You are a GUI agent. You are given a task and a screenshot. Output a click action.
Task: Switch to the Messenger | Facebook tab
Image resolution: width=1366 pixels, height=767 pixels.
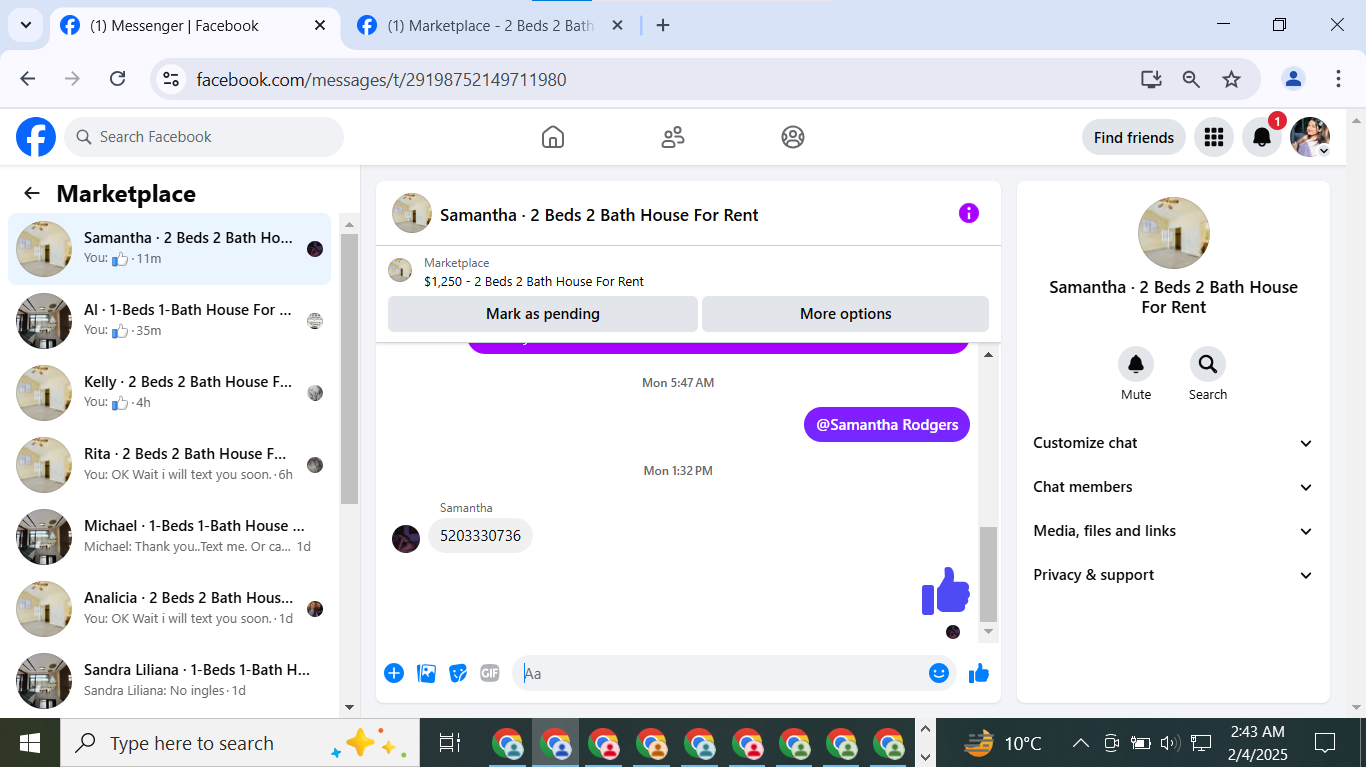coord(194,26)
